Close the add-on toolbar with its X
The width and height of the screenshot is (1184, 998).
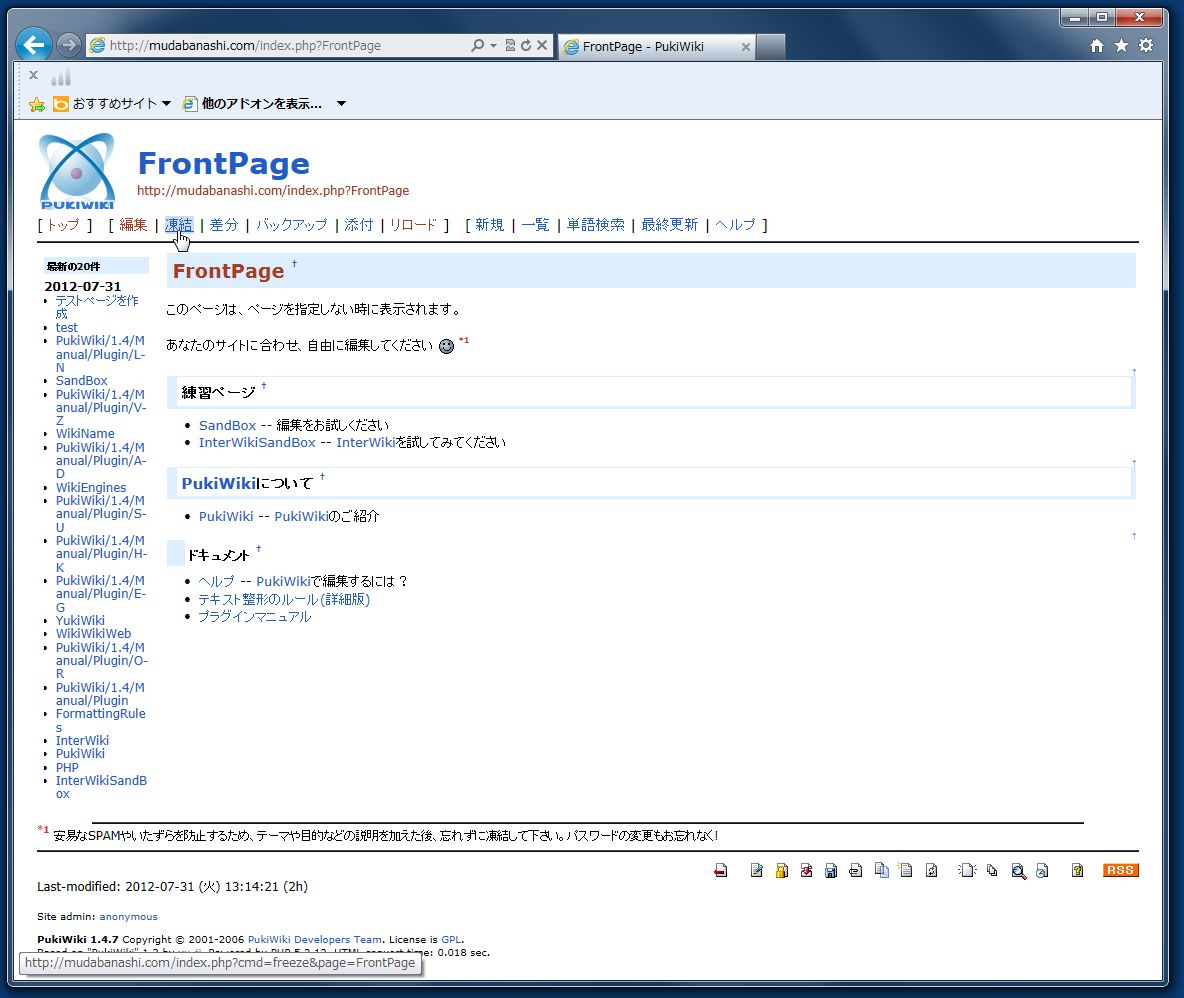tap(33, 75)
